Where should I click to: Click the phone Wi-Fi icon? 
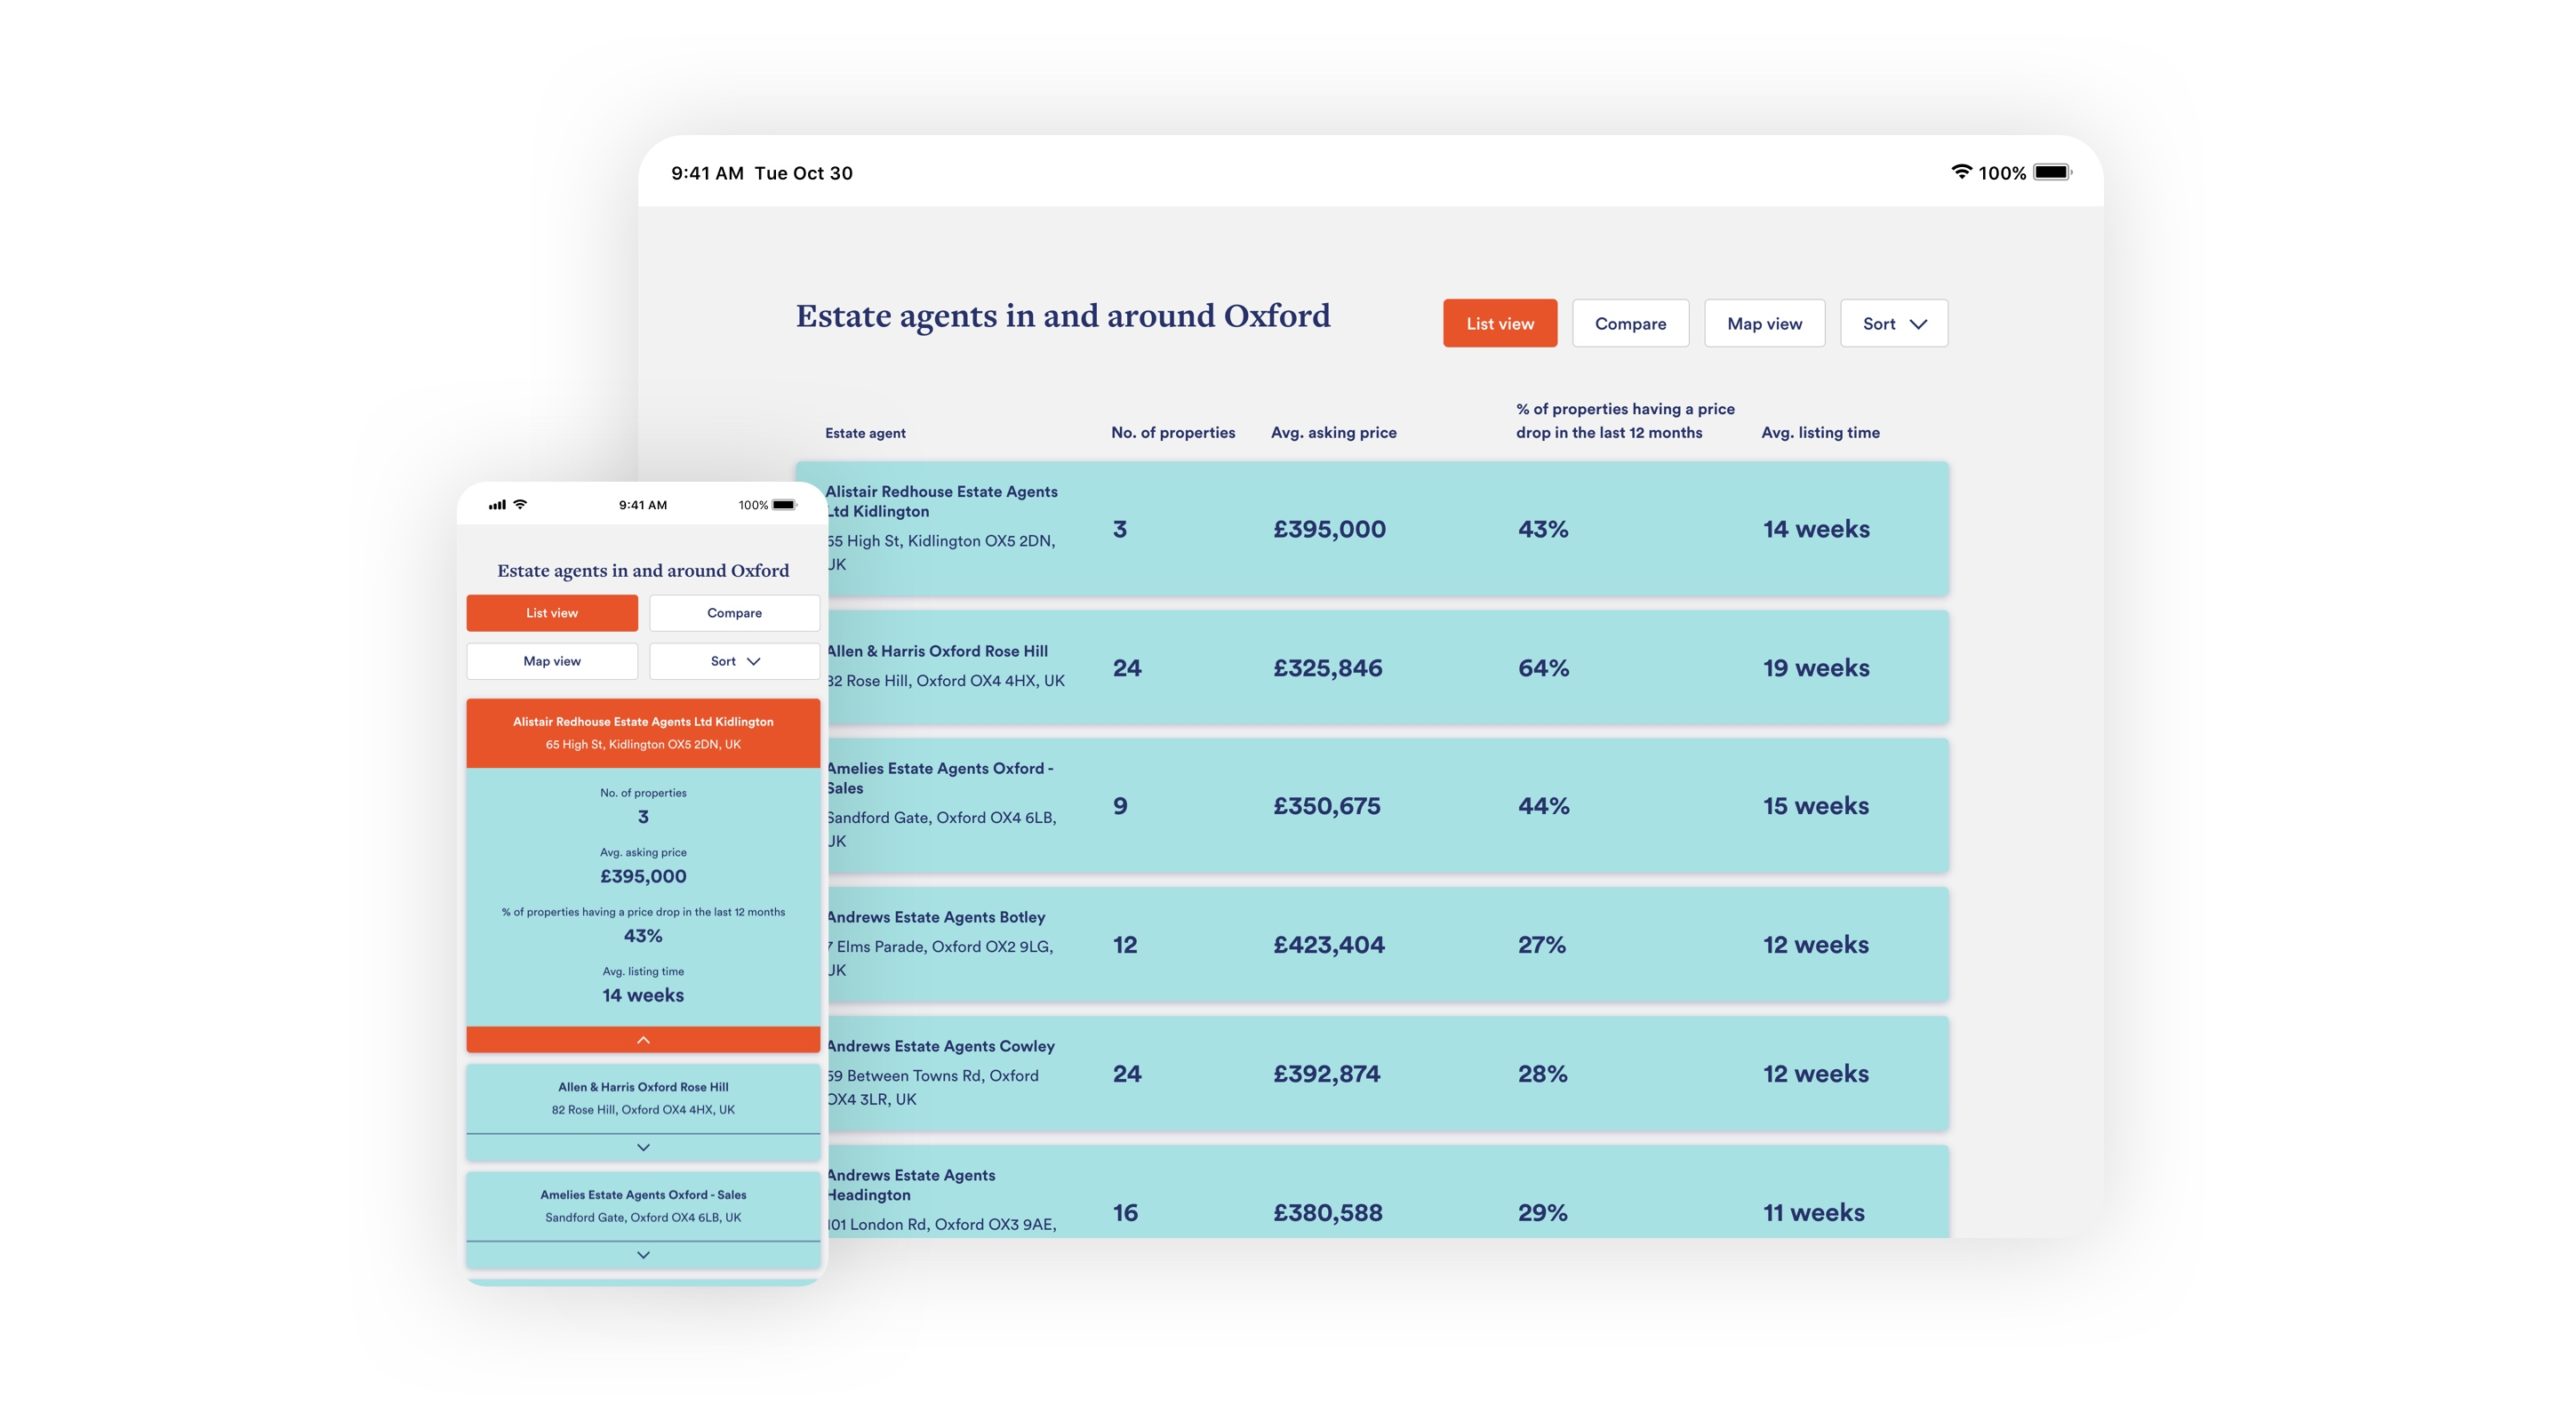click(520, 505)
